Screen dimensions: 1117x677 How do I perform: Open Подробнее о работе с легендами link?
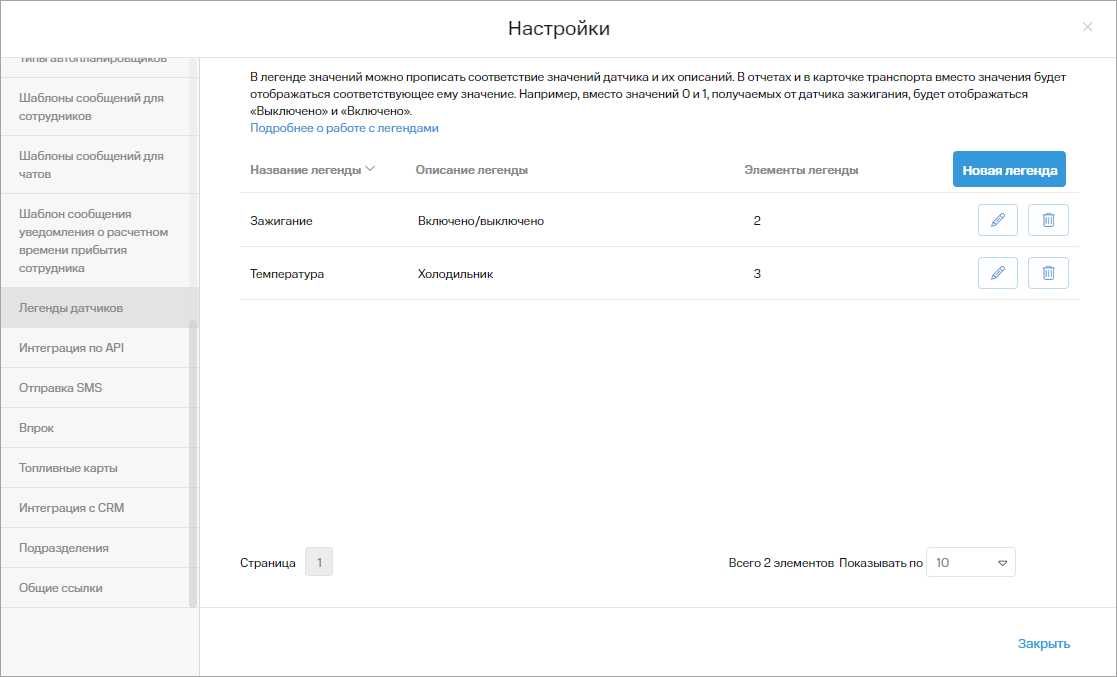point(344,128)
